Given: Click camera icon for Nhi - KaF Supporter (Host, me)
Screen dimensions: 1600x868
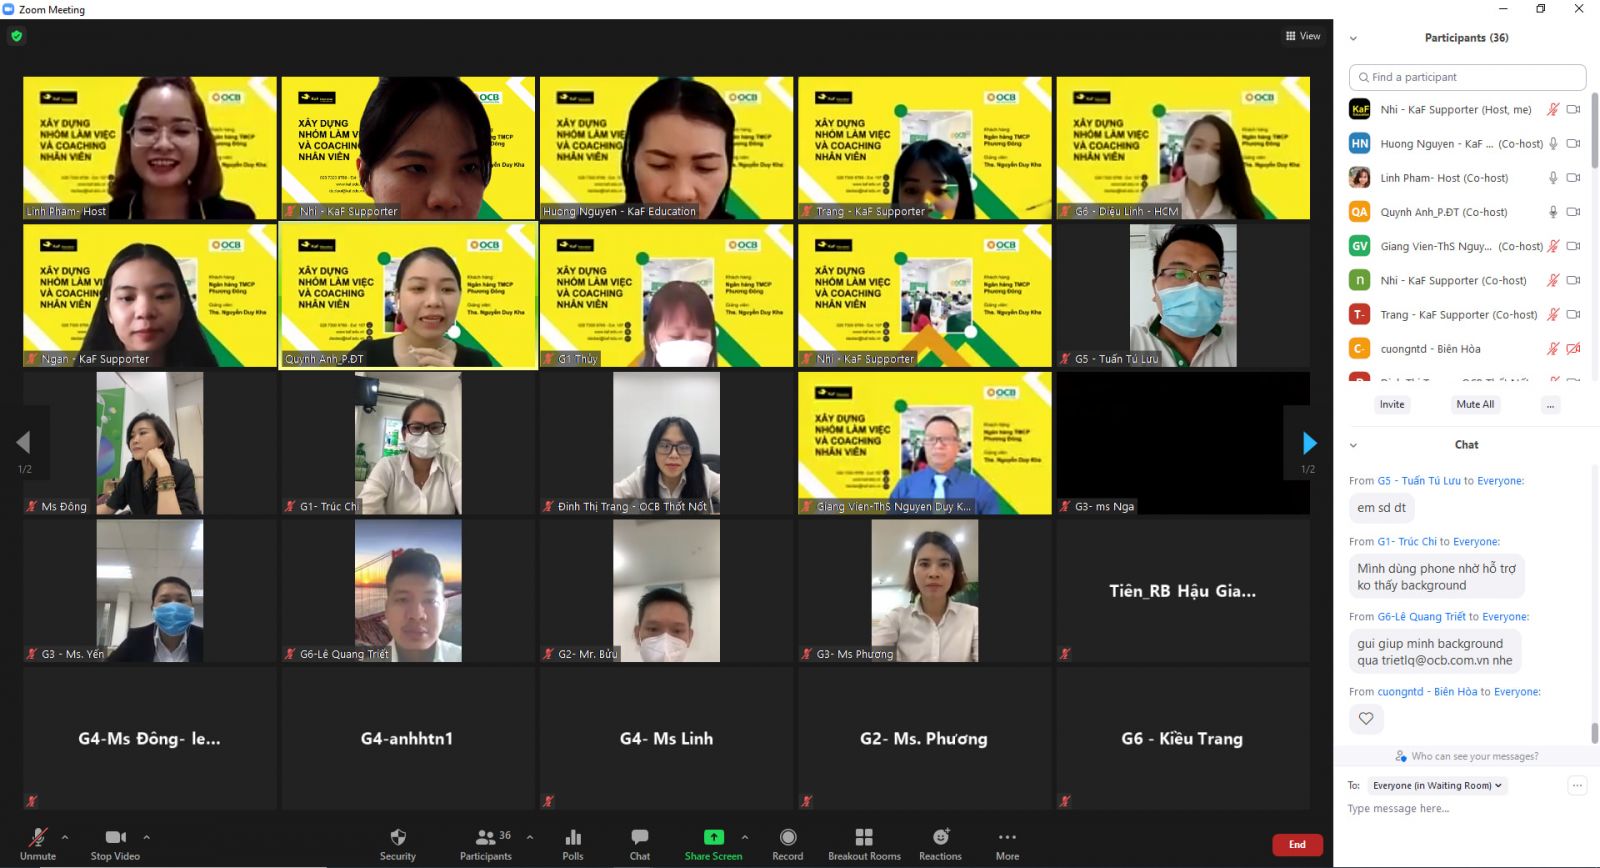Looking at the screenshot, I should point(1573,110).
